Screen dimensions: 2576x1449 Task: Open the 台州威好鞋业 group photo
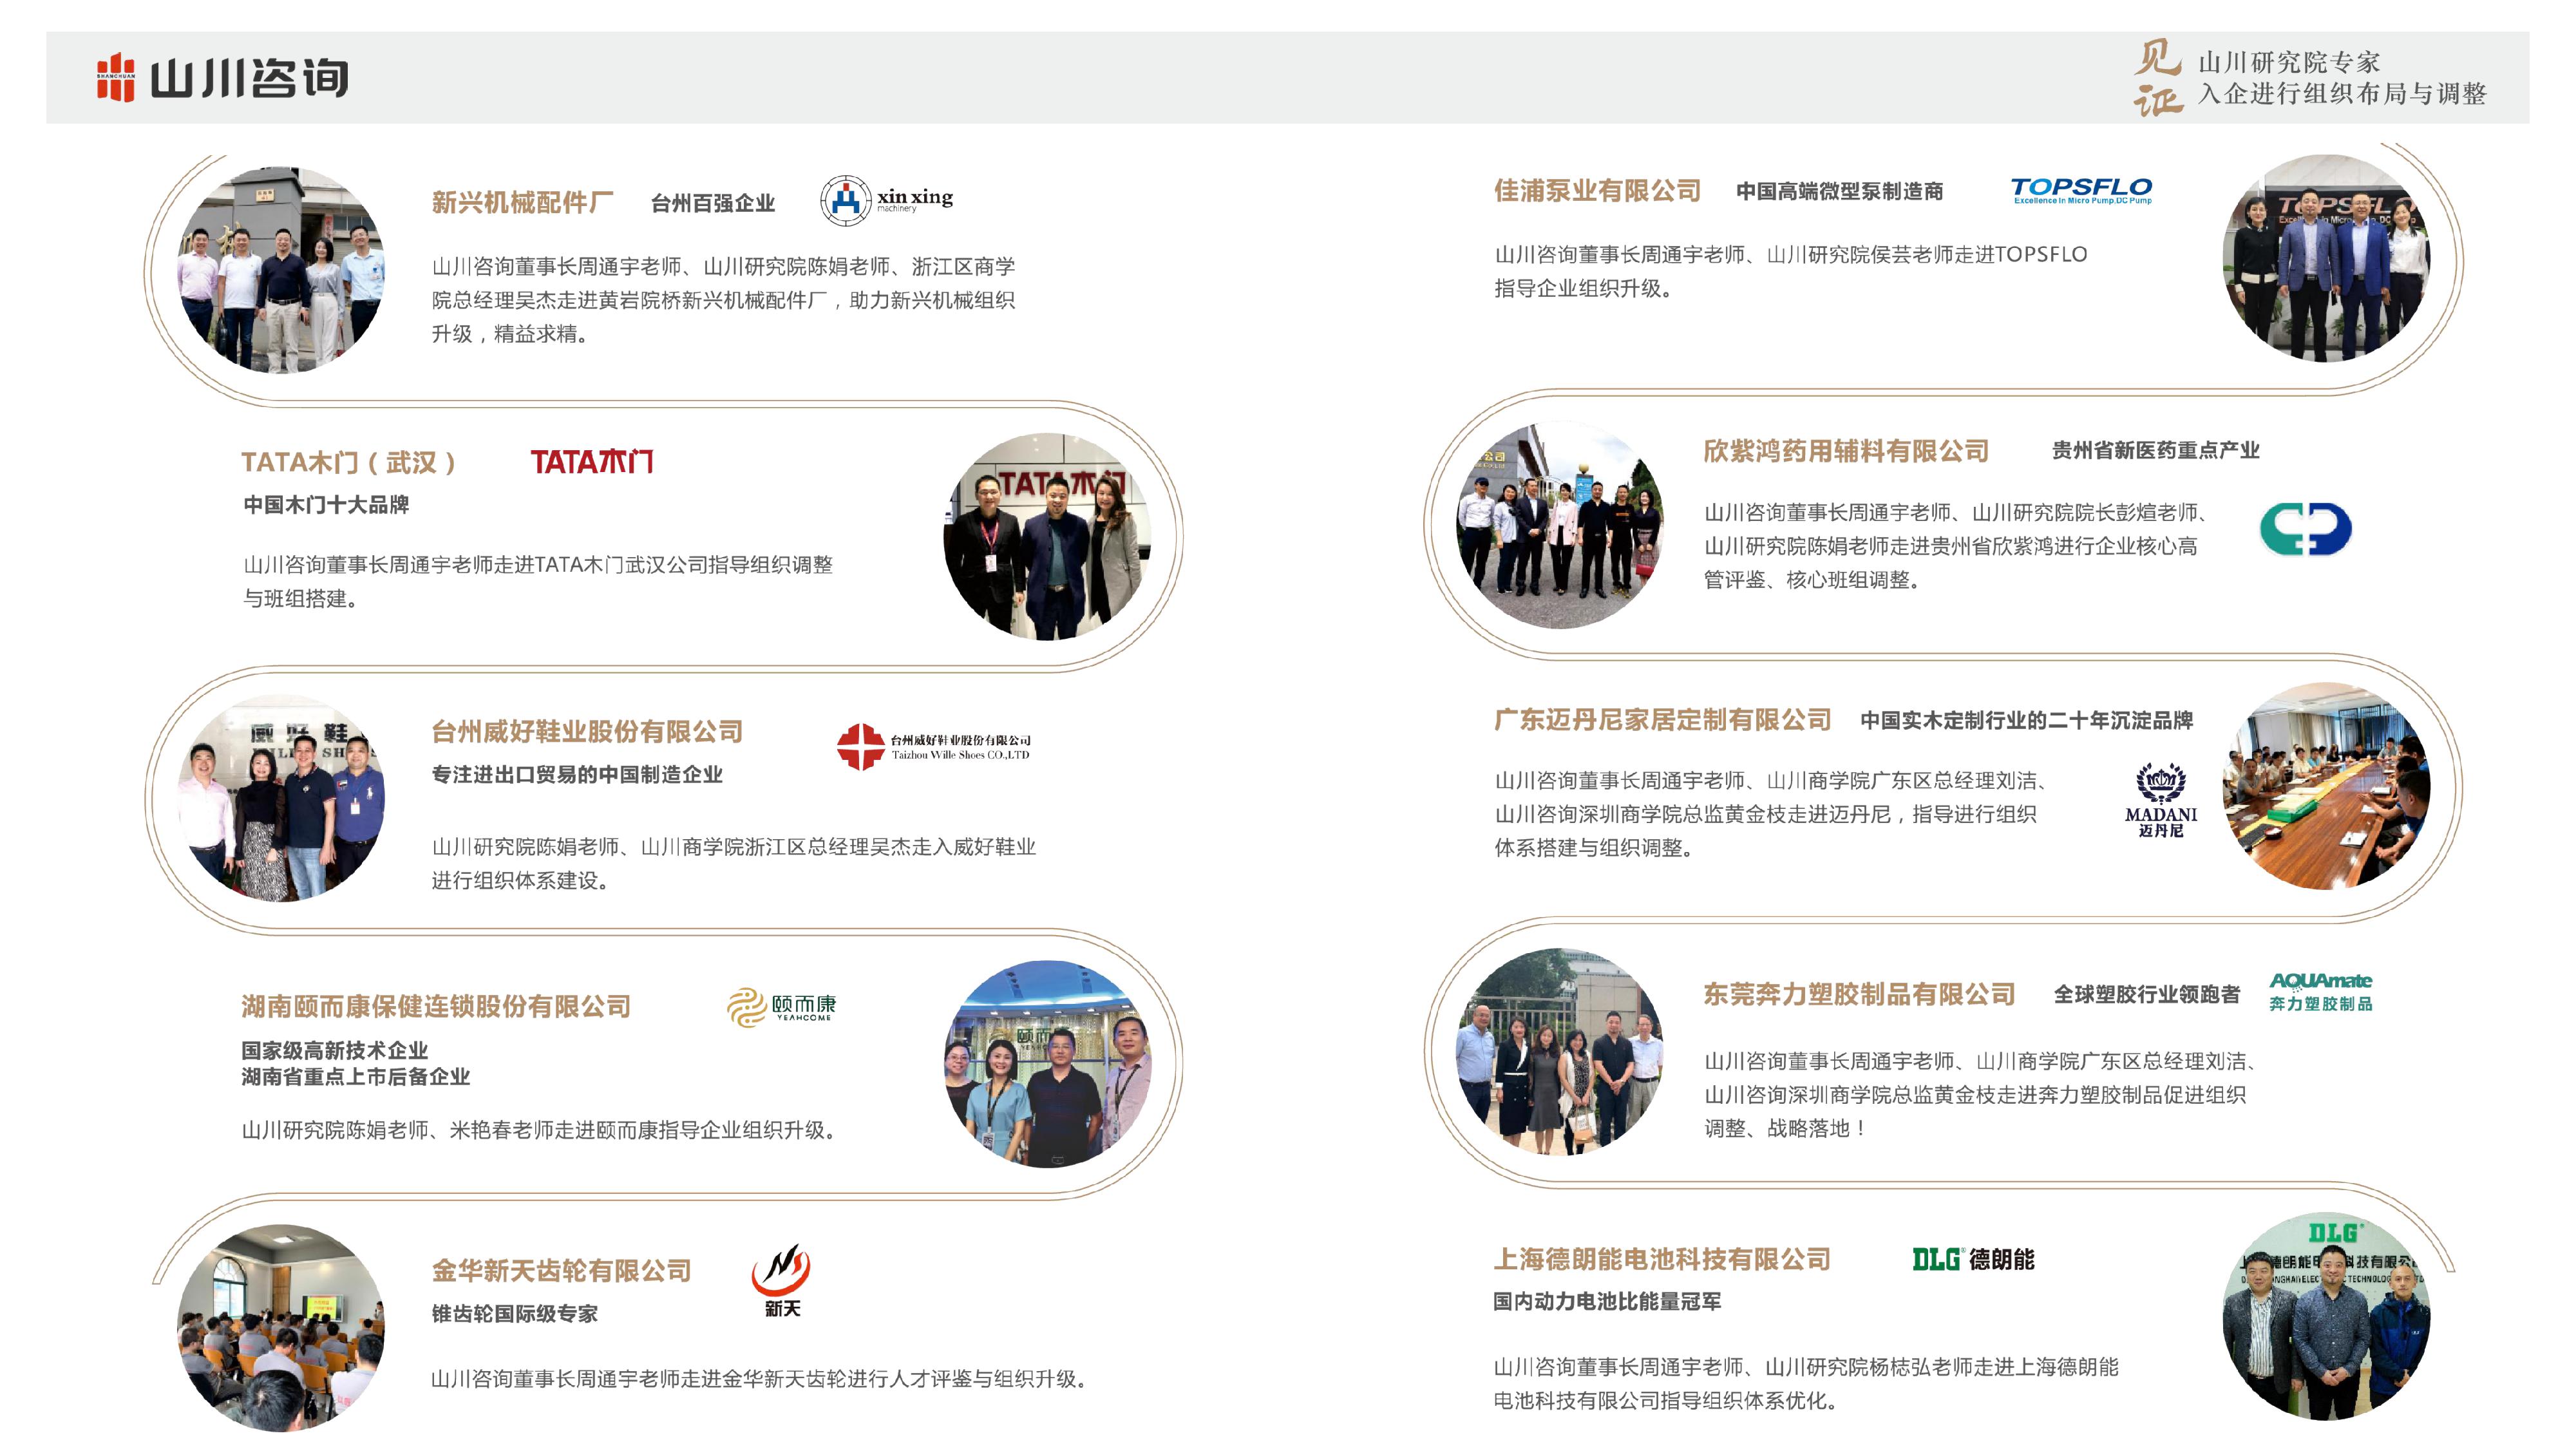click(x=281, y=798)
